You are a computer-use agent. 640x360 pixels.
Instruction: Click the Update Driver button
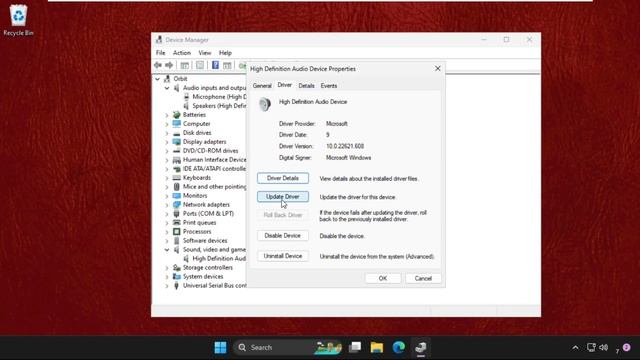tap(283, 197)
